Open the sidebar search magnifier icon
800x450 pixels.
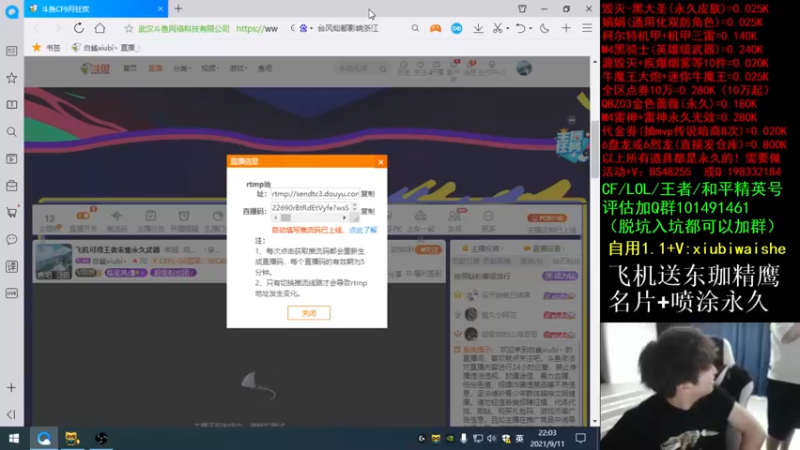point(11,132)
